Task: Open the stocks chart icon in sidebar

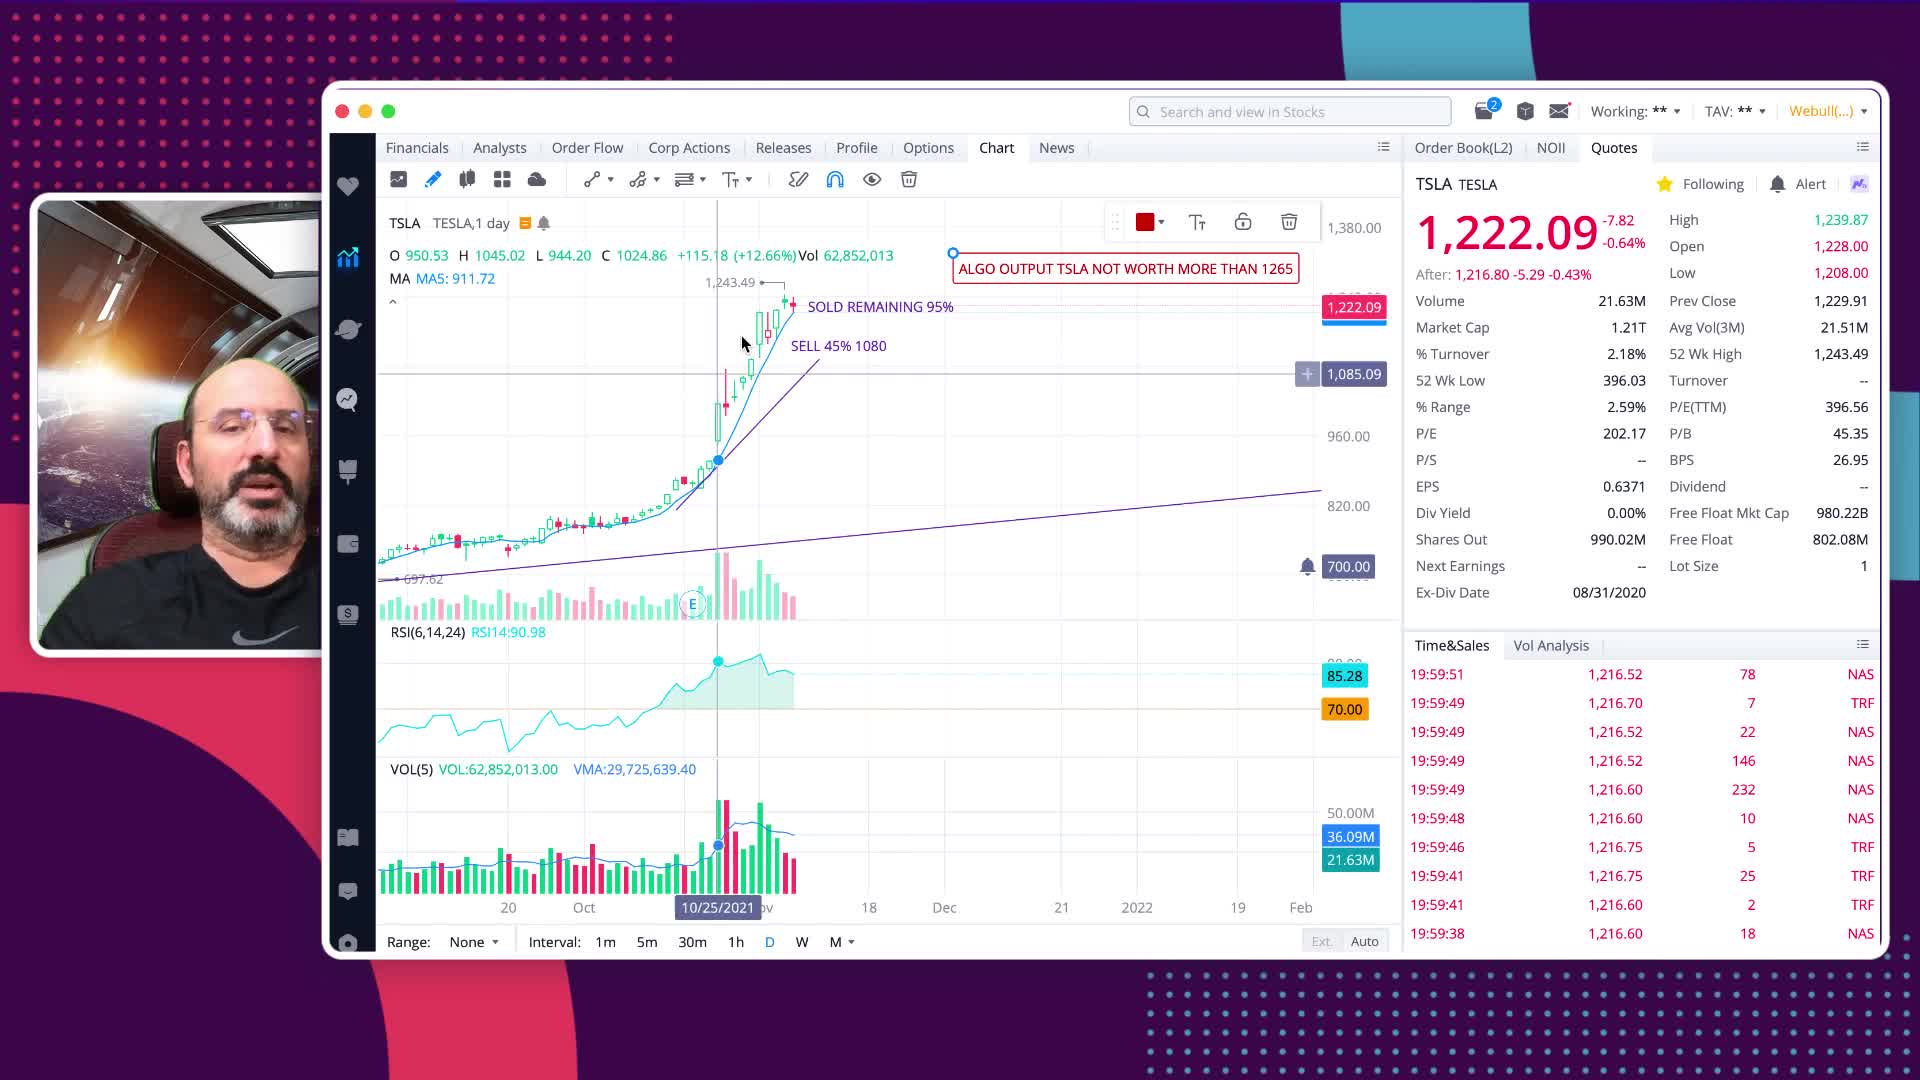Action: pos(348,257)
